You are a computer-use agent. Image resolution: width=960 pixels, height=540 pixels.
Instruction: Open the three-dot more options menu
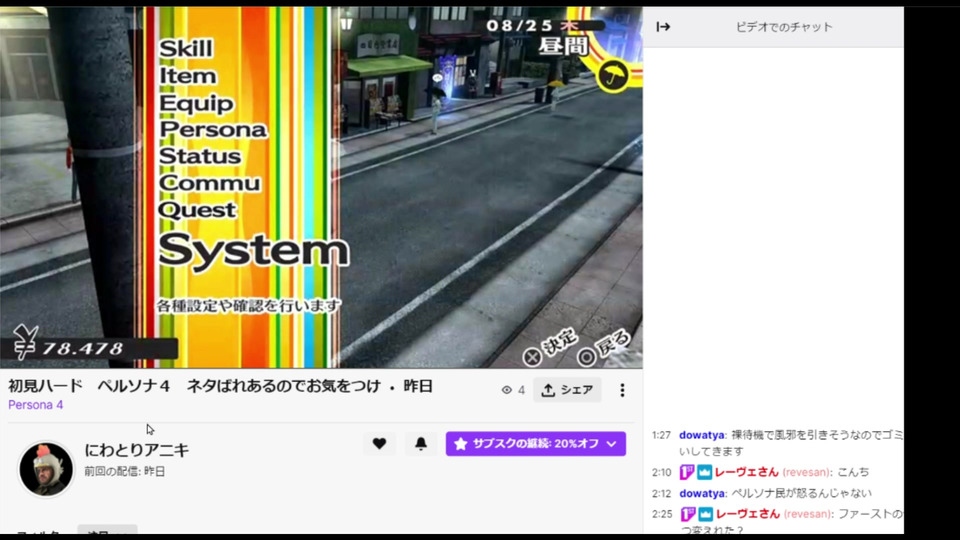[x=622, y=390]
